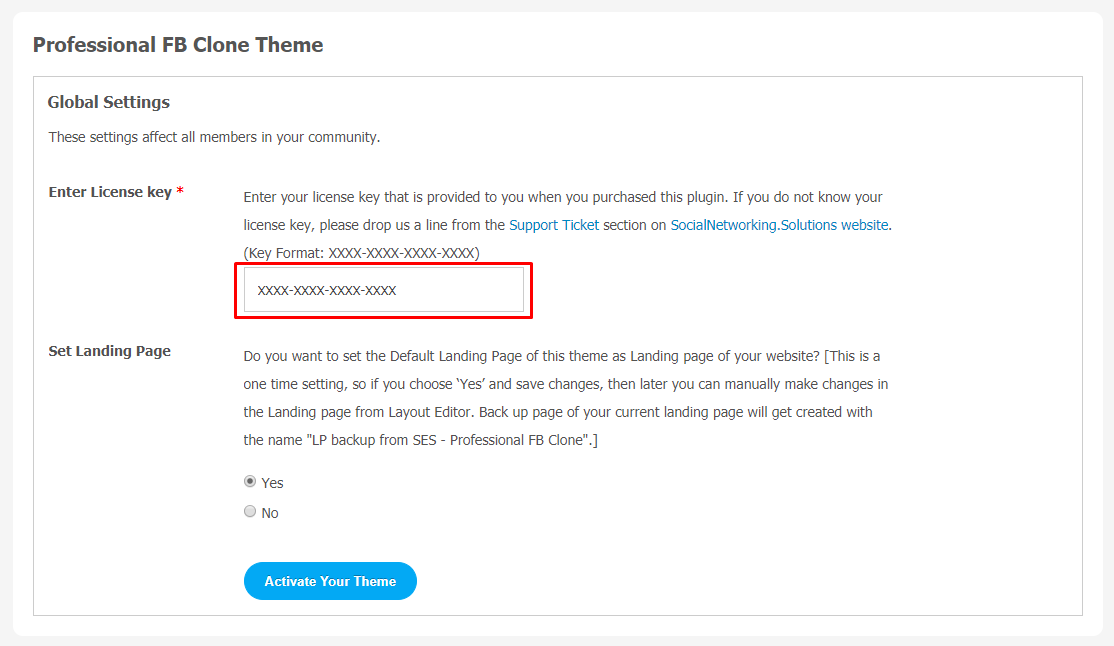The width and height of the screenshot is (1114, 646).
Task: Open the Support Ticket link
Action: coord(553,225)
